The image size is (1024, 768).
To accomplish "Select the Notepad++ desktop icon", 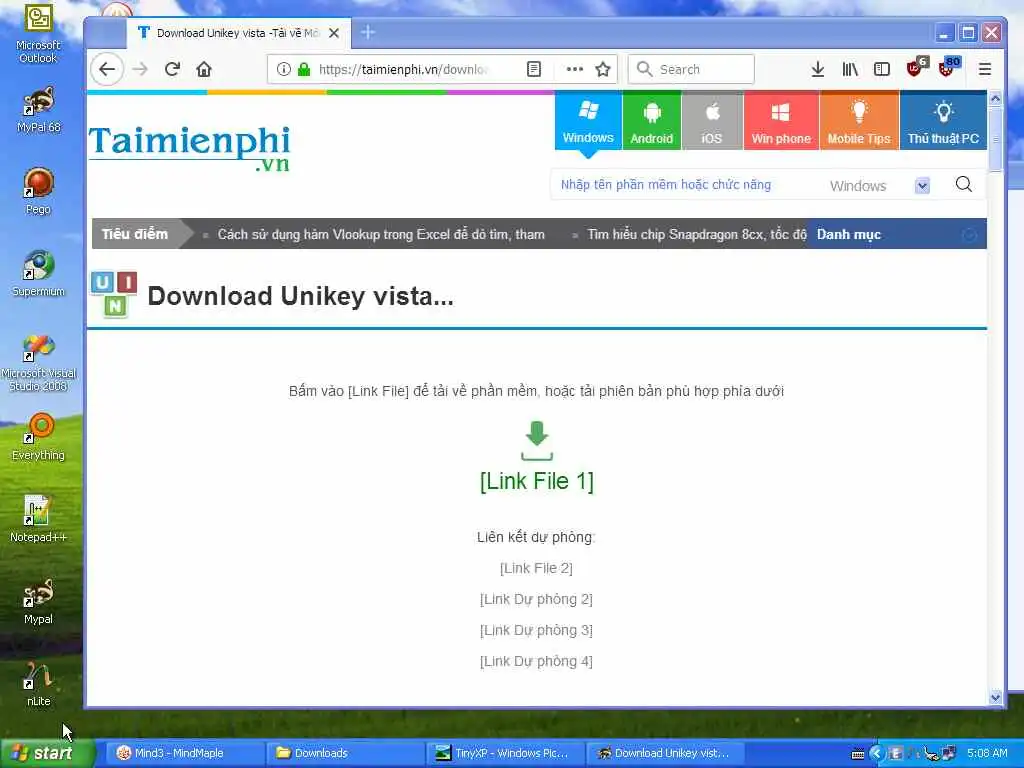I will [39, 519].
